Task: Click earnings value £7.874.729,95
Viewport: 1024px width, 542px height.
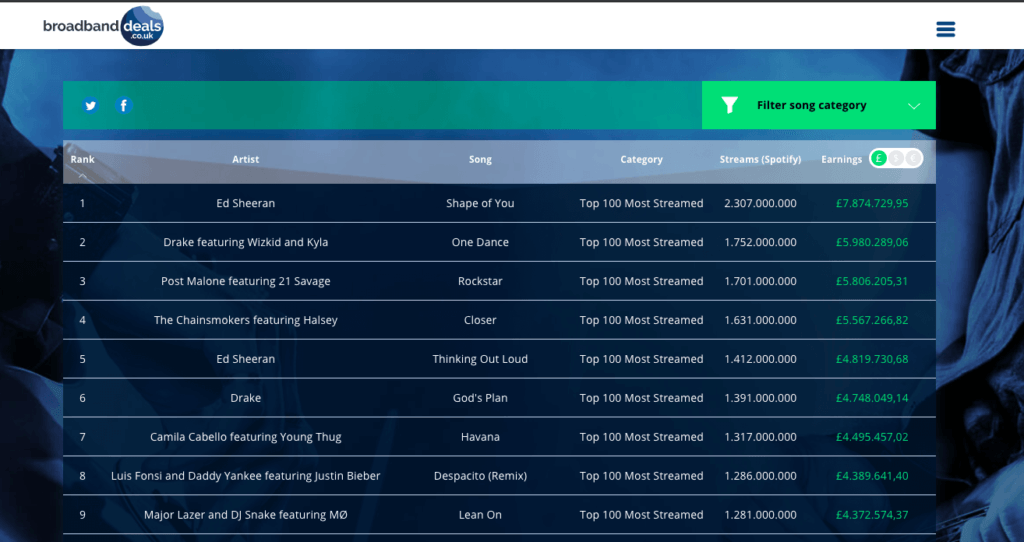Action: pyautogui.click(x=872, y=203)
